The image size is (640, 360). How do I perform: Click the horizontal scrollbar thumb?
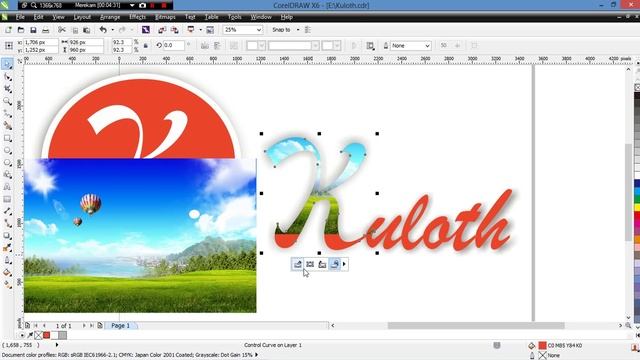(476, 325)
